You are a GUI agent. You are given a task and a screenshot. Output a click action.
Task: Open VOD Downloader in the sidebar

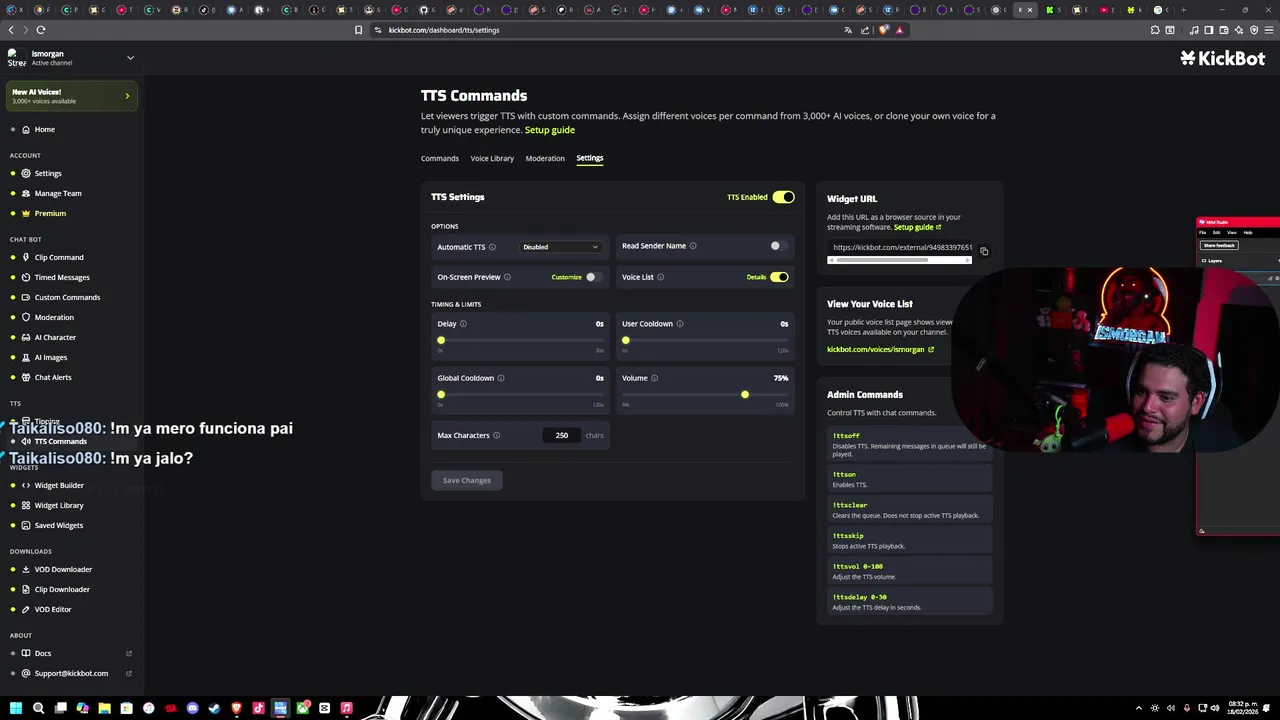(x=63, y=569)
